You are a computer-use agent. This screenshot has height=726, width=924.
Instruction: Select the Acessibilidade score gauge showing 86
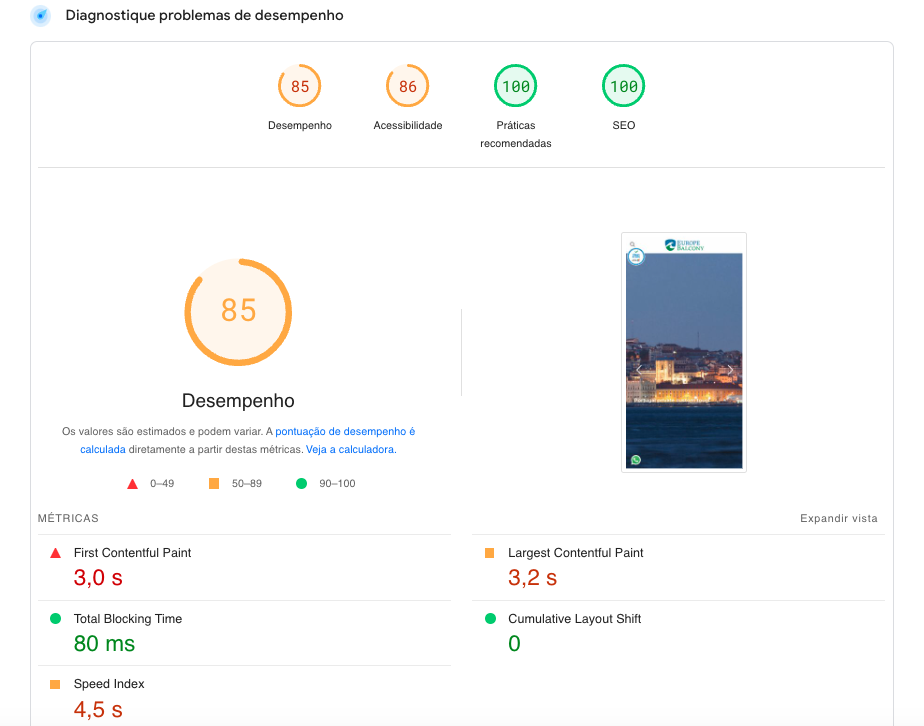coord(408,87)
